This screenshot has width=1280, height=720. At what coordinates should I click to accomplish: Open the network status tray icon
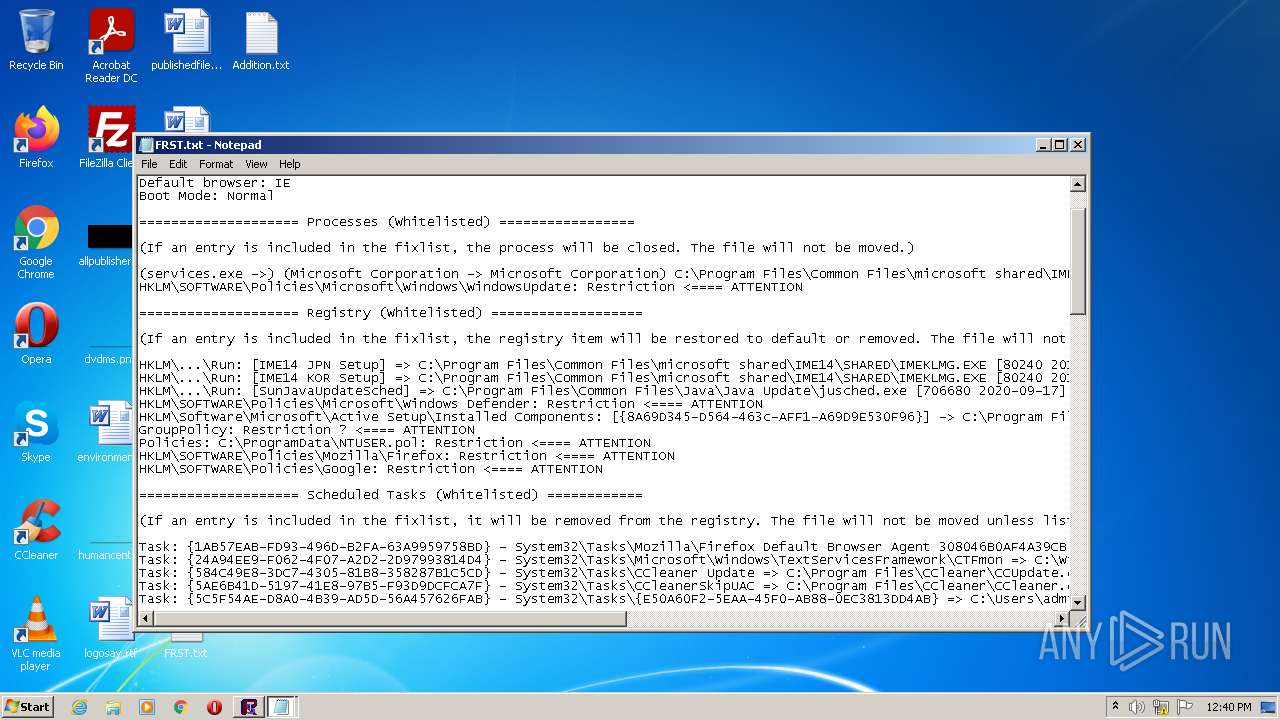pyautogui.click(x=1161, y=707)
